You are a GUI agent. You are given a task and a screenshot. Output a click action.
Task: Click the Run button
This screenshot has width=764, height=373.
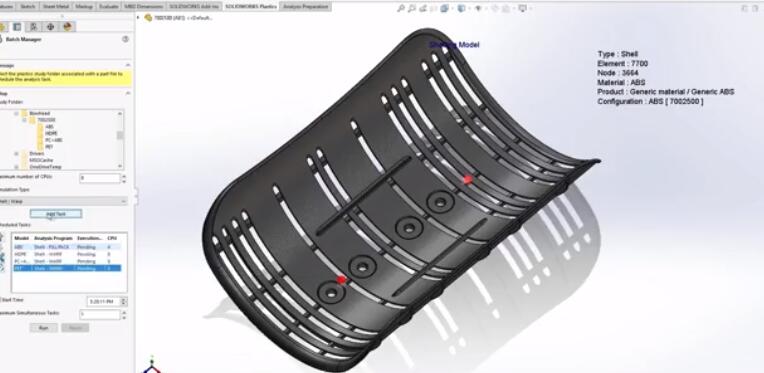coord(43,328)
